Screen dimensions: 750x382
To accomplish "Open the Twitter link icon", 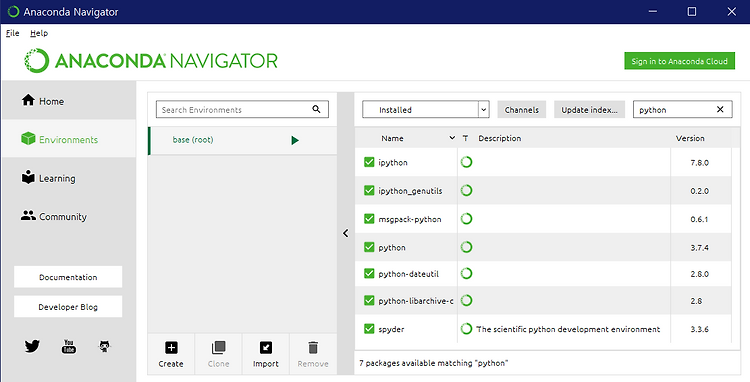I will tap(32, 346).
